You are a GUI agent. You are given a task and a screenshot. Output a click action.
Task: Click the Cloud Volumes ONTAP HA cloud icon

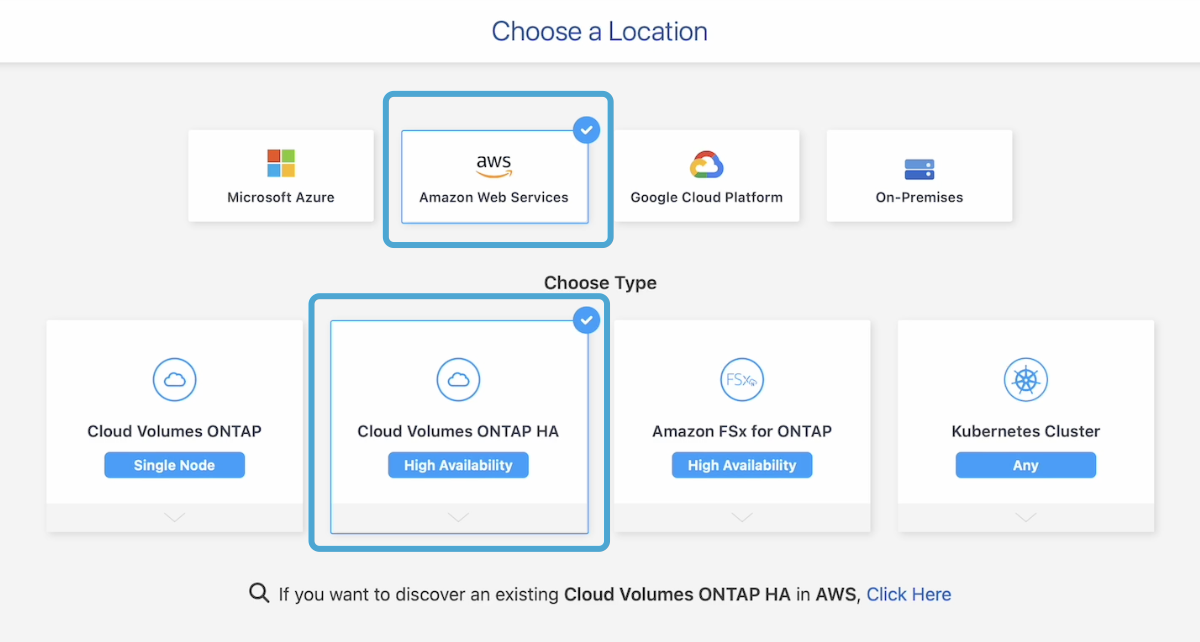pos(458,379)
